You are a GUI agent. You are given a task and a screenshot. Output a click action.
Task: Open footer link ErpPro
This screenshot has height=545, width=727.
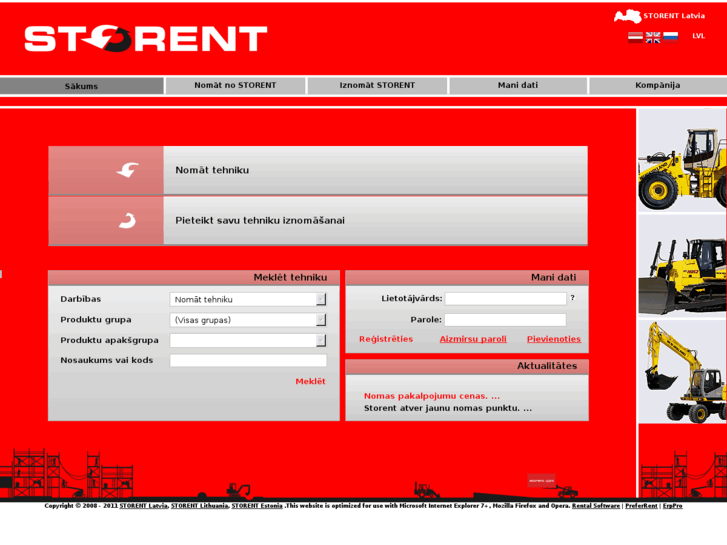click(x=672, y=506)
